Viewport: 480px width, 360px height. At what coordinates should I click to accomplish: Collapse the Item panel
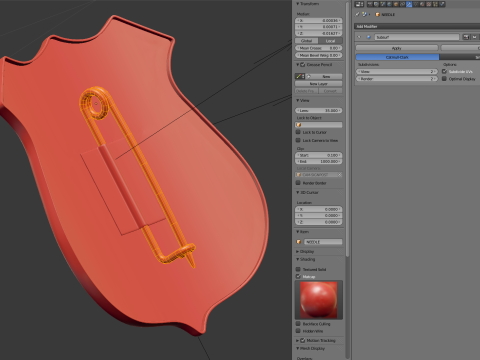[x=298, y=231]
